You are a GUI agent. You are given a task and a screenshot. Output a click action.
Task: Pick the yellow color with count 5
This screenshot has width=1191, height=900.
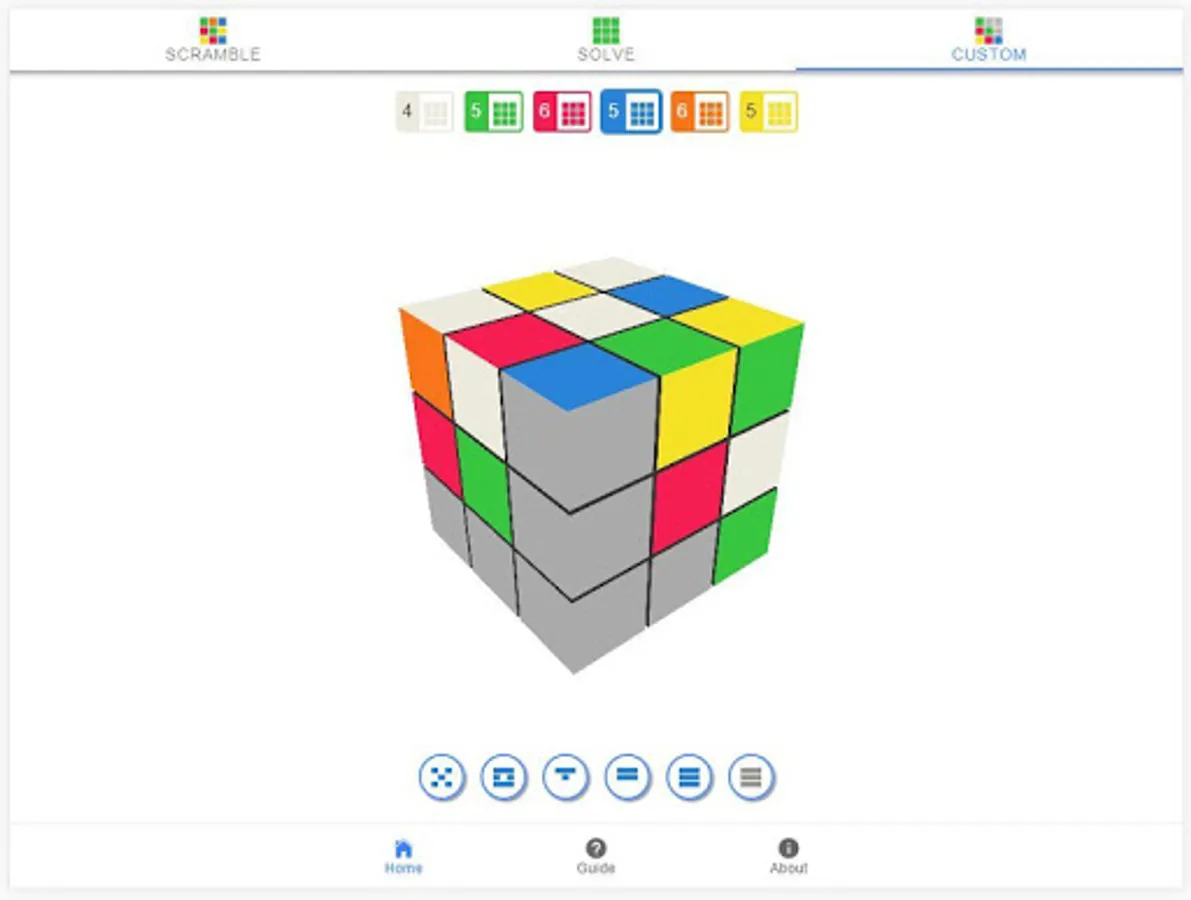pyautogui.click(x=769, y=112)
